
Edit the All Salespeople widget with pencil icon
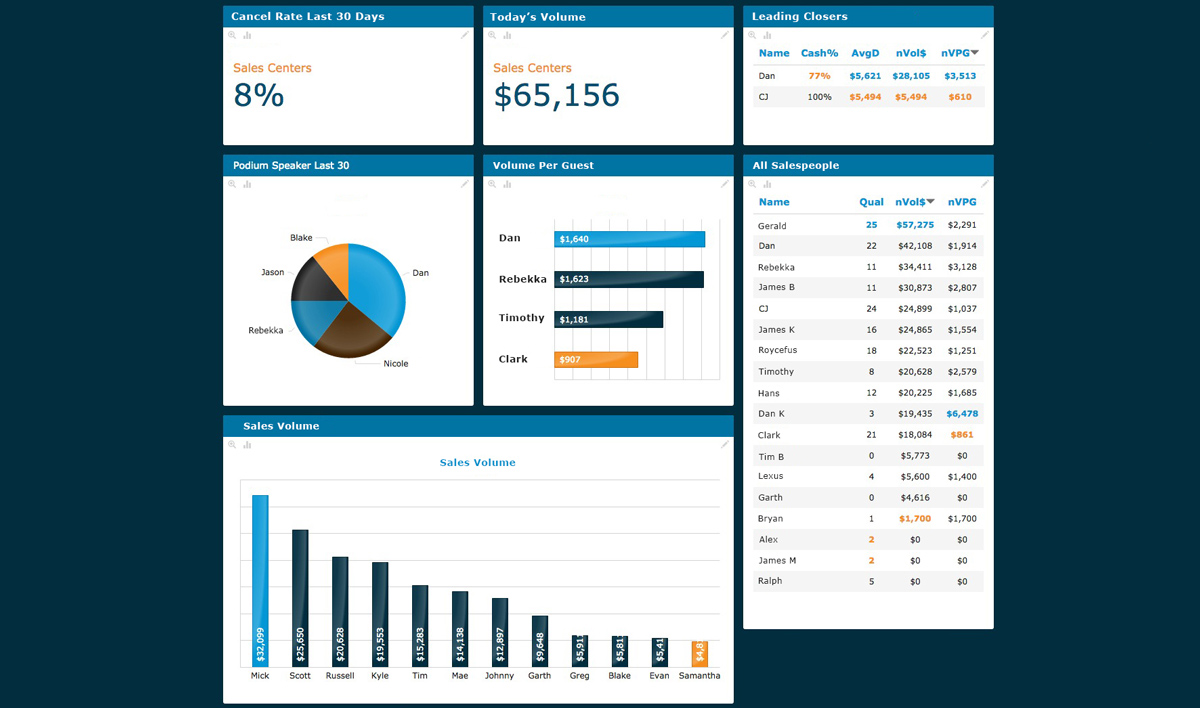coord(985,184)
